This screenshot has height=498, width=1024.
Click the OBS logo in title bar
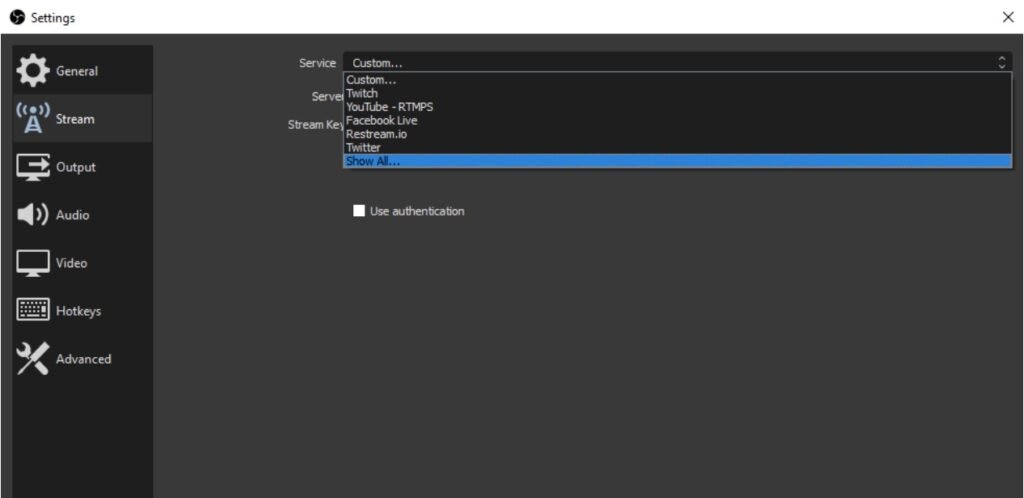(18, 18)
